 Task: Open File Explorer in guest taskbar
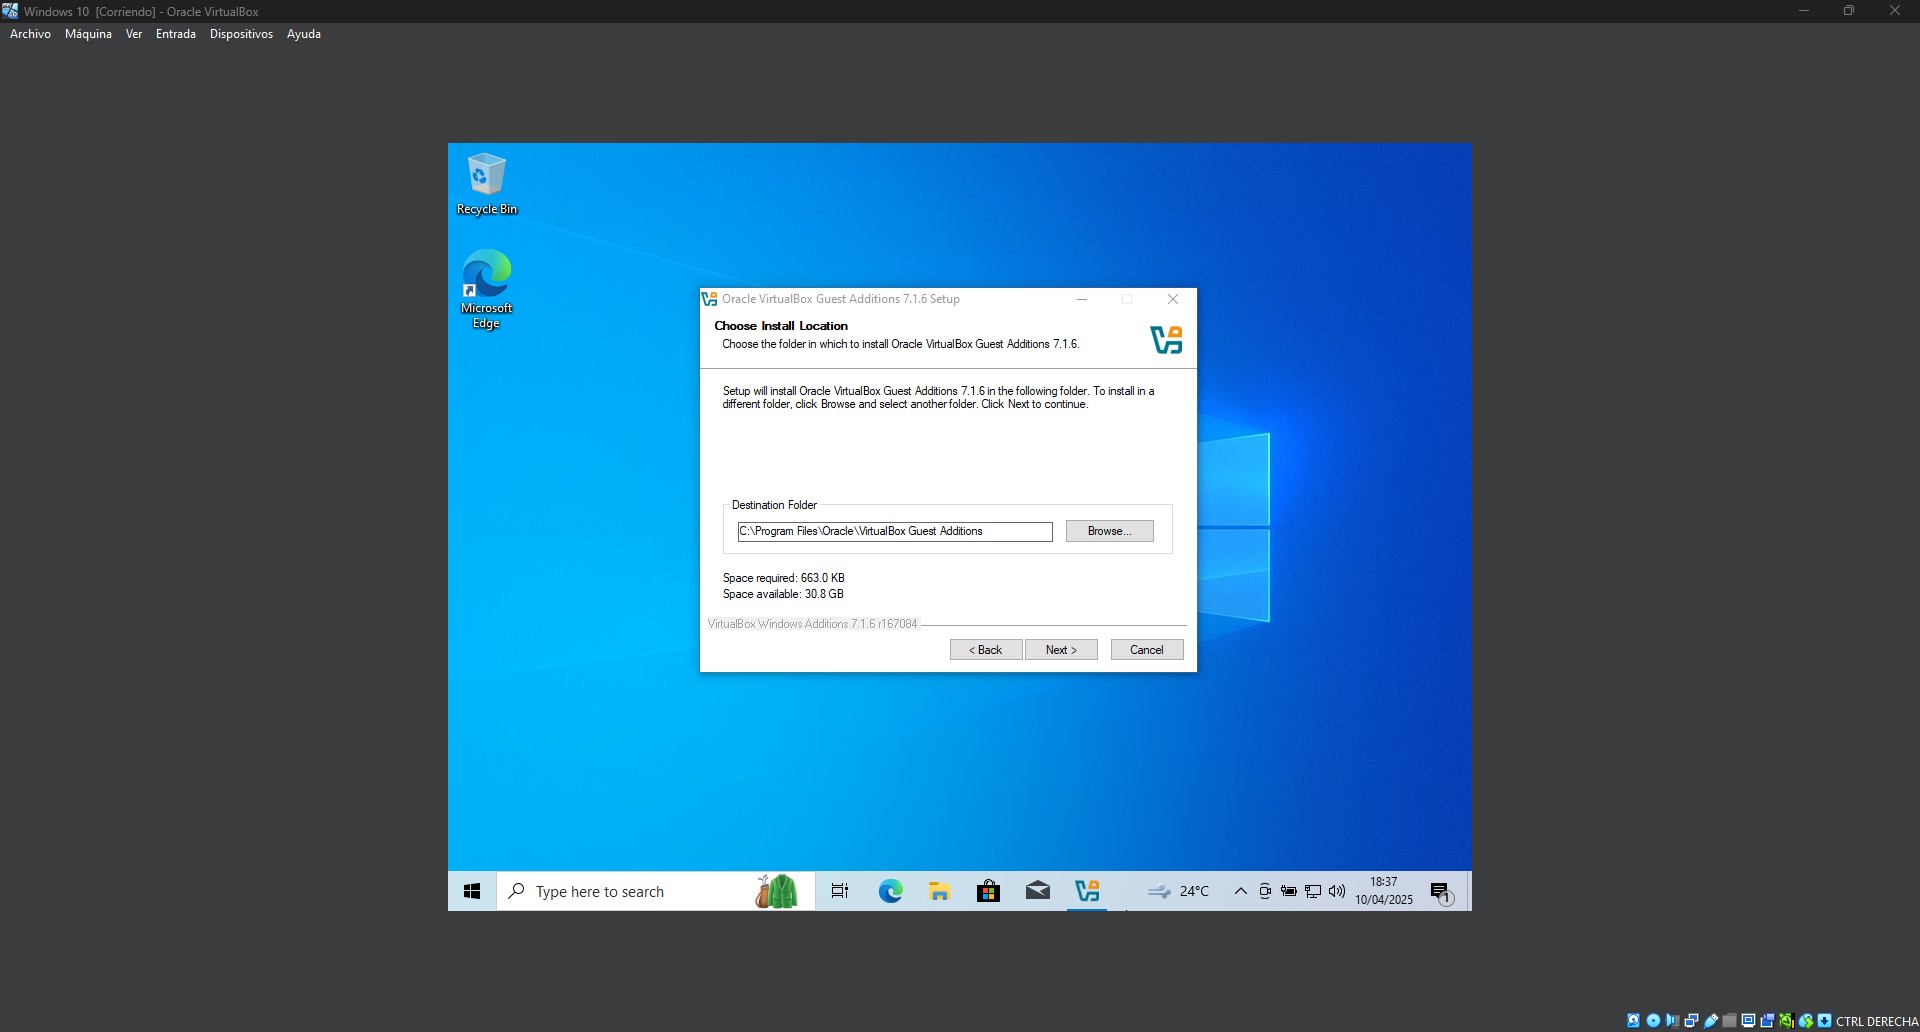coord(939,891)
